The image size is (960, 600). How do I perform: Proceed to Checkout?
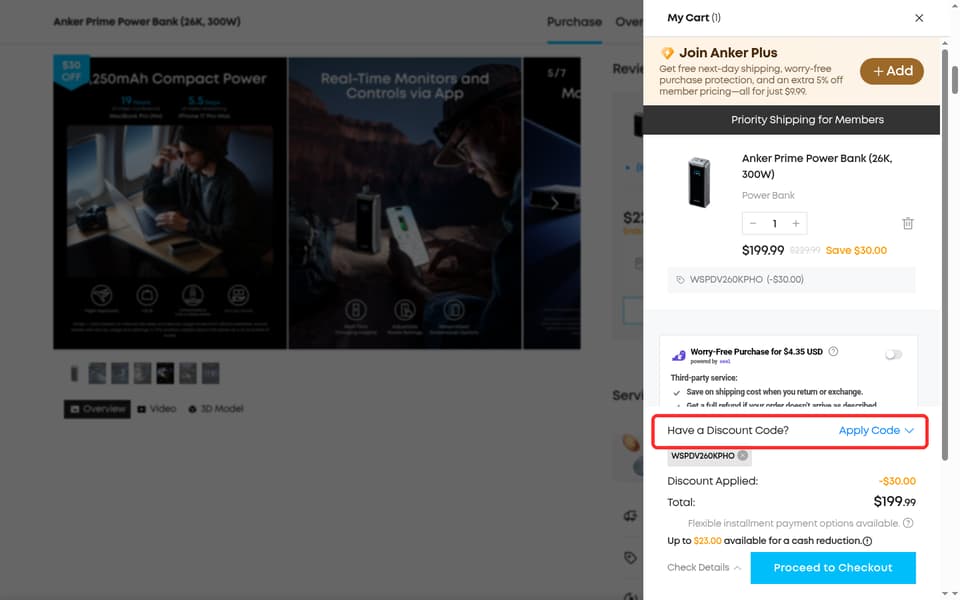pos(833,568)
